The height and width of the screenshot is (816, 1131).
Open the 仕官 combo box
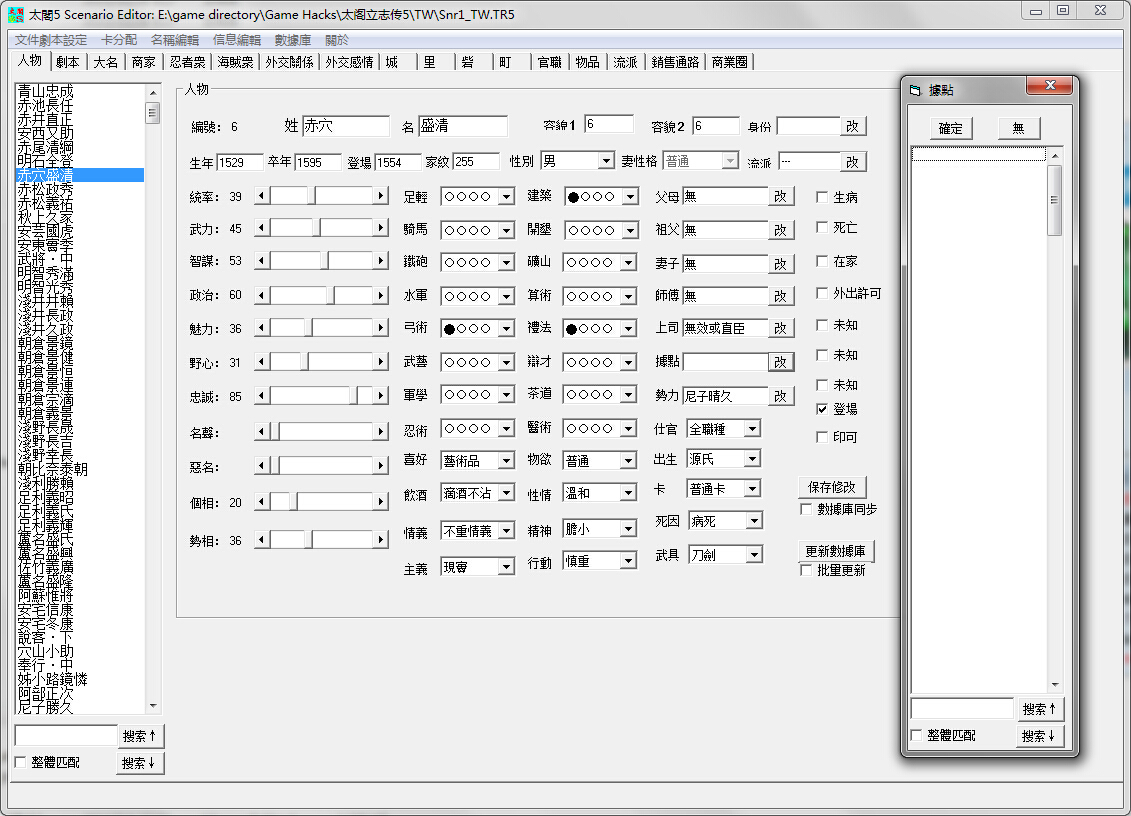coord(751,429)
